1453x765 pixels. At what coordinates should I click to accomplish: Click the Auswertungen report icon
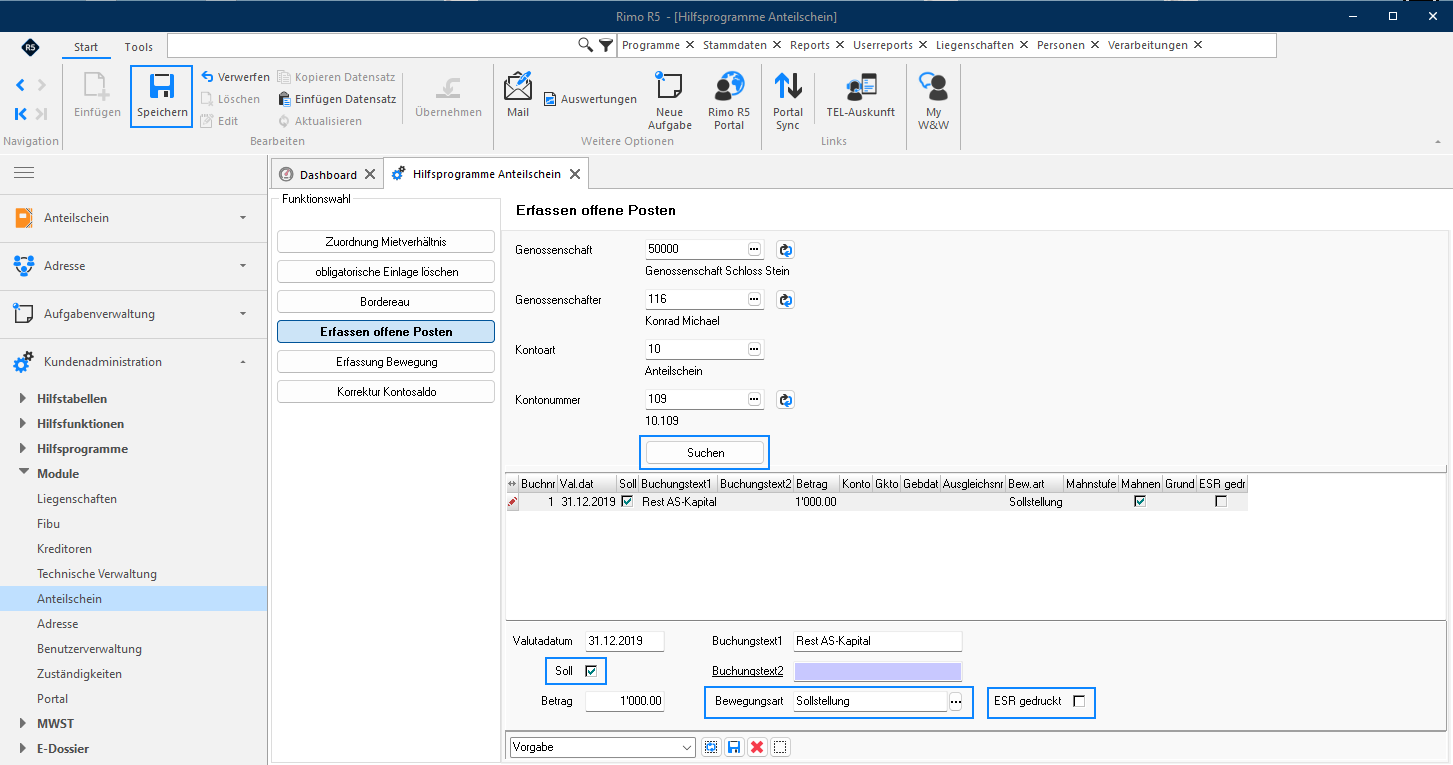click(x=550, y=99)
